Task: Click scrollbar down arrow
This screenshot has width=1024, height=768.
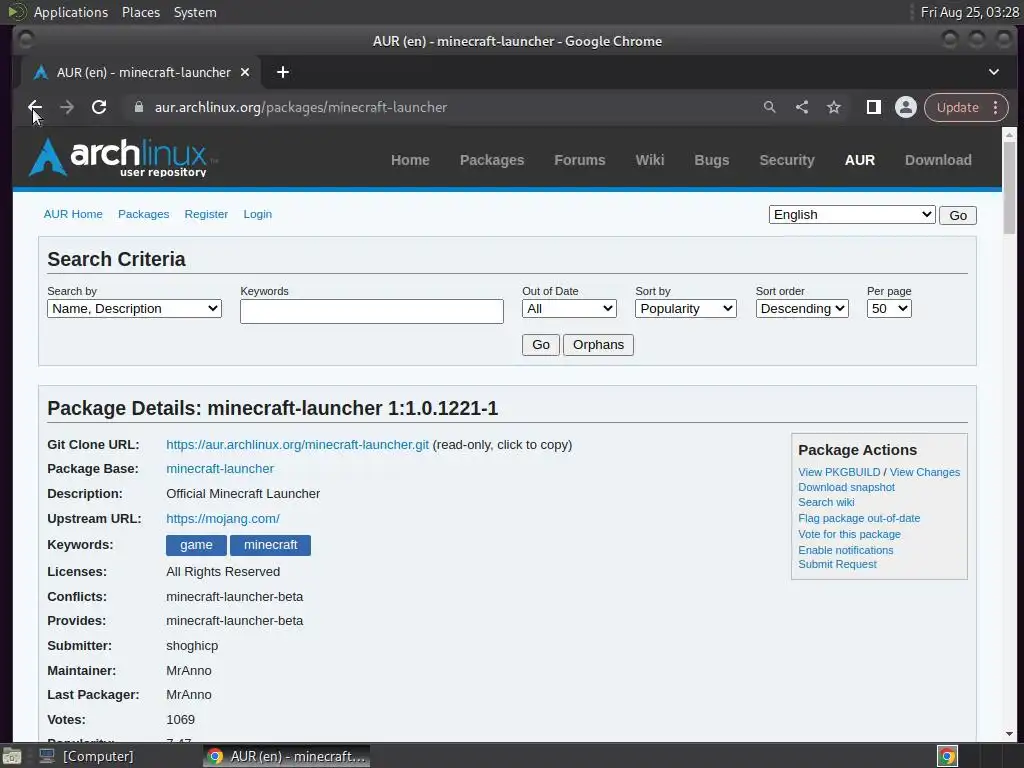Action: click(1009, 733)
